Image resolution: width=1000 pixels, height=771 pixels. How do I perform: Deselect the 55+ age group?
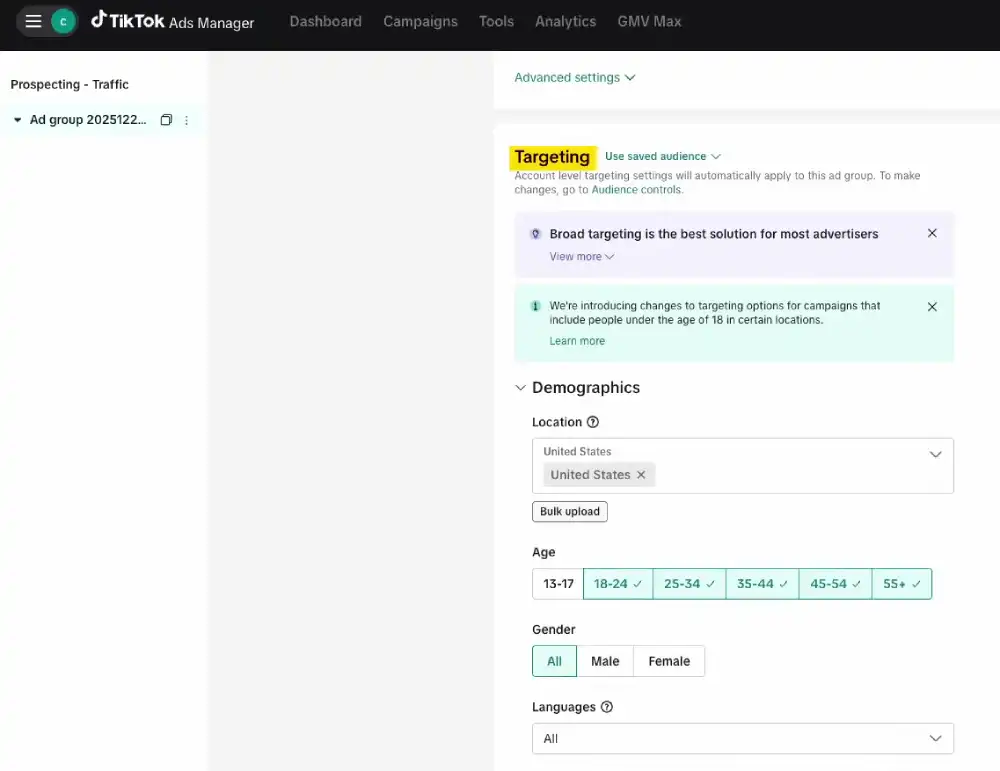(902, 583)
